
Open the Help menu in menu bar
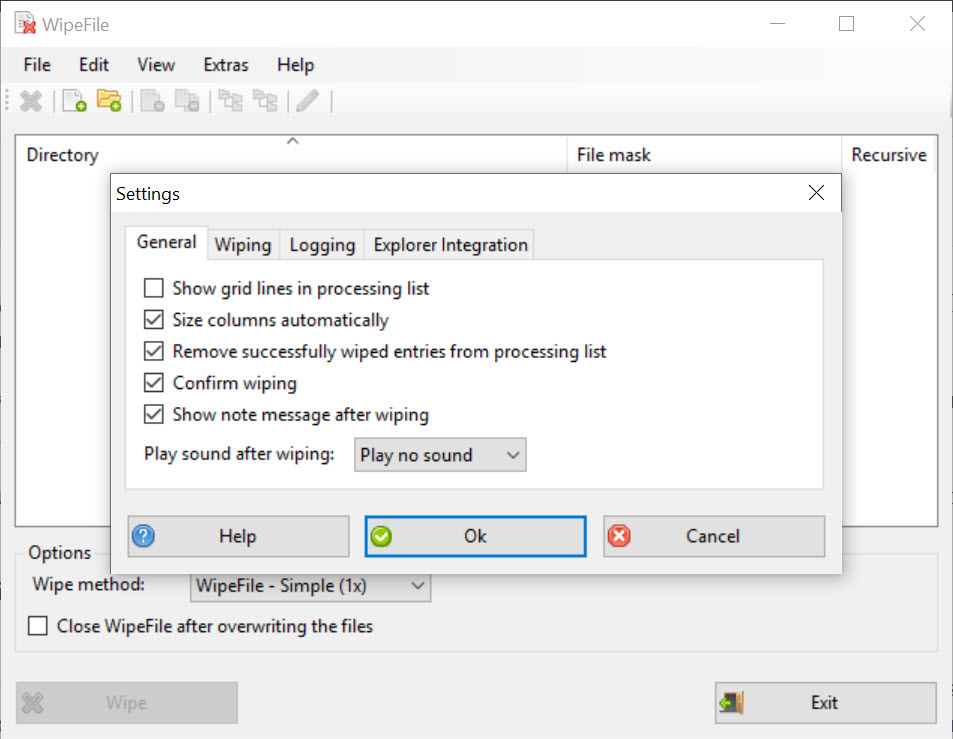295,64
